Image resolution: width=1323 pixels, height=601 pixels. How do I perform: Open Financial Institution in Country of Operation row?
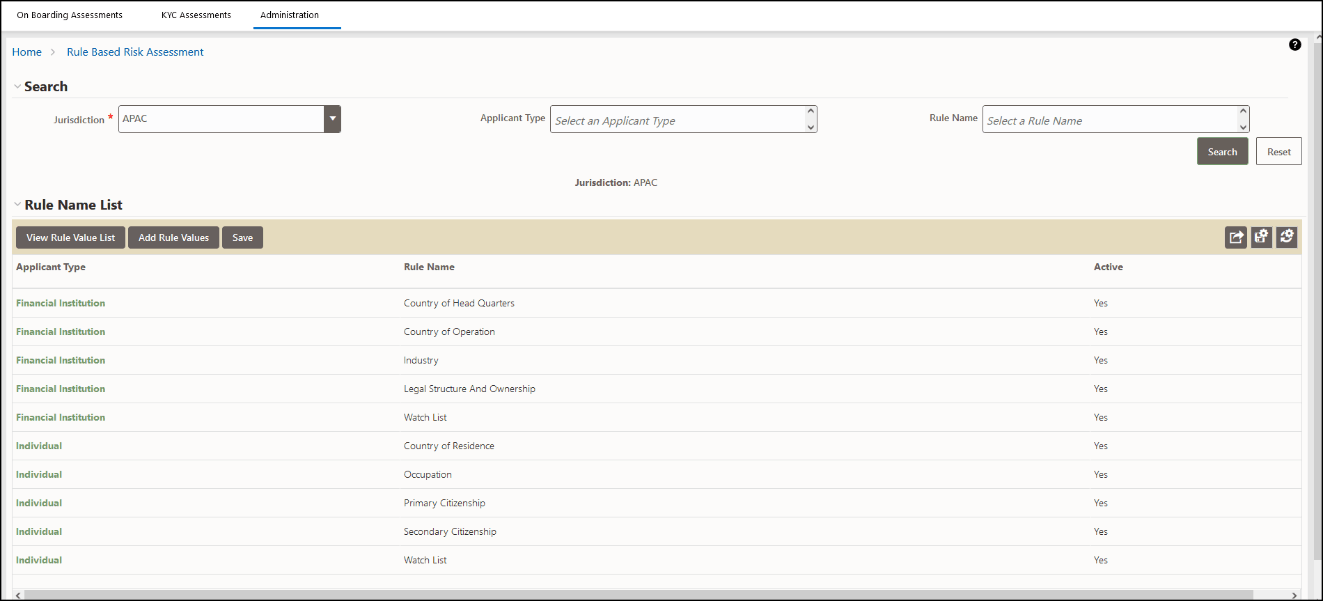point(60,332)
